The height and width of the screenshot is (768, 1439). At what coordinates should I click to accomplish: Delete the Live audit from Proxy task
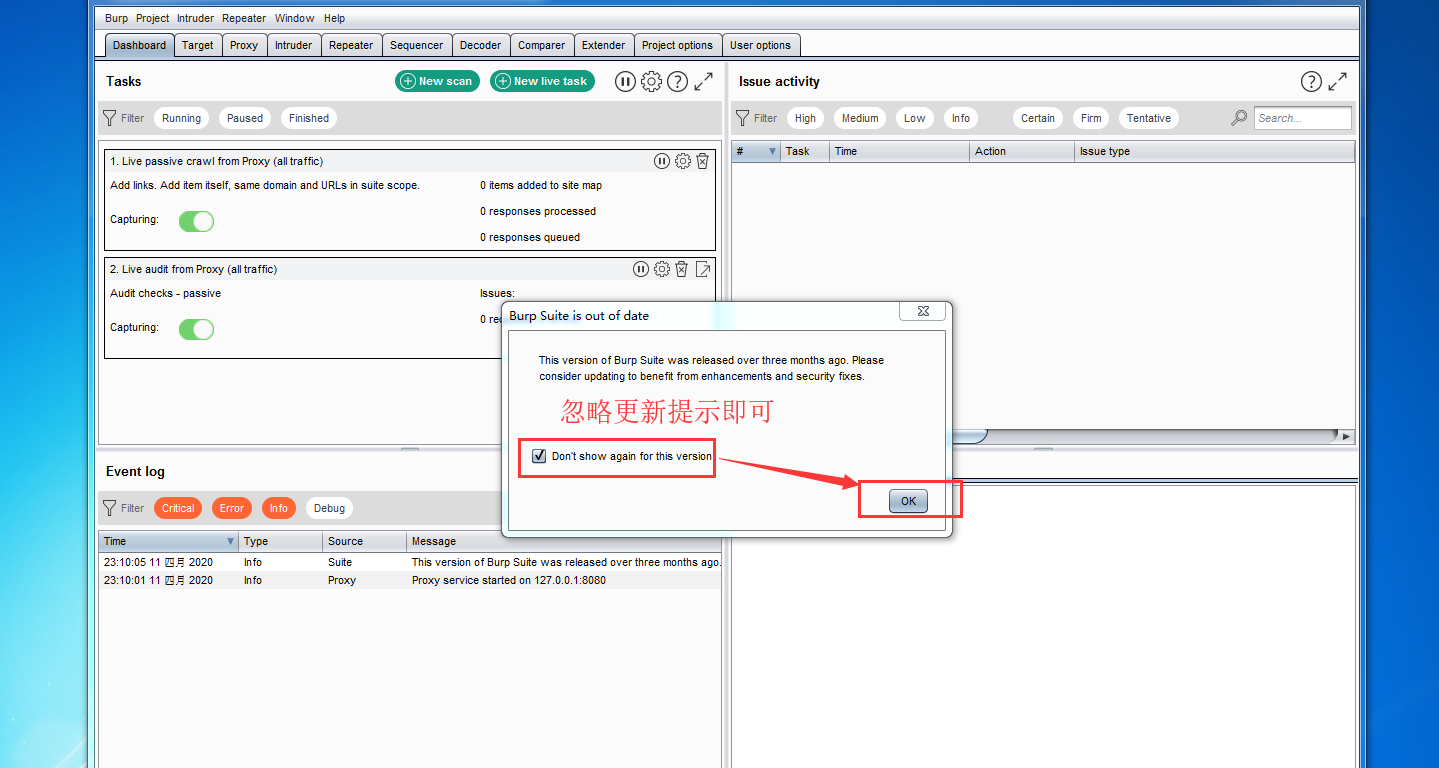click(x=682, y=269)
